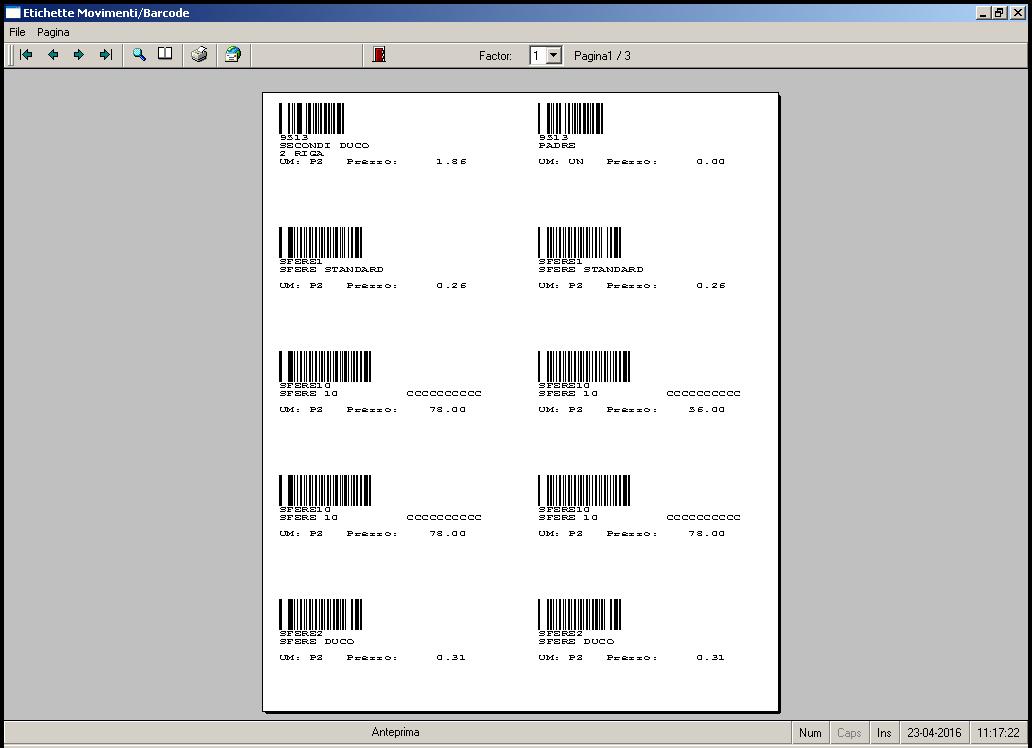Click the Factor value field
1032x748 pixels.
tap(537, 56)
